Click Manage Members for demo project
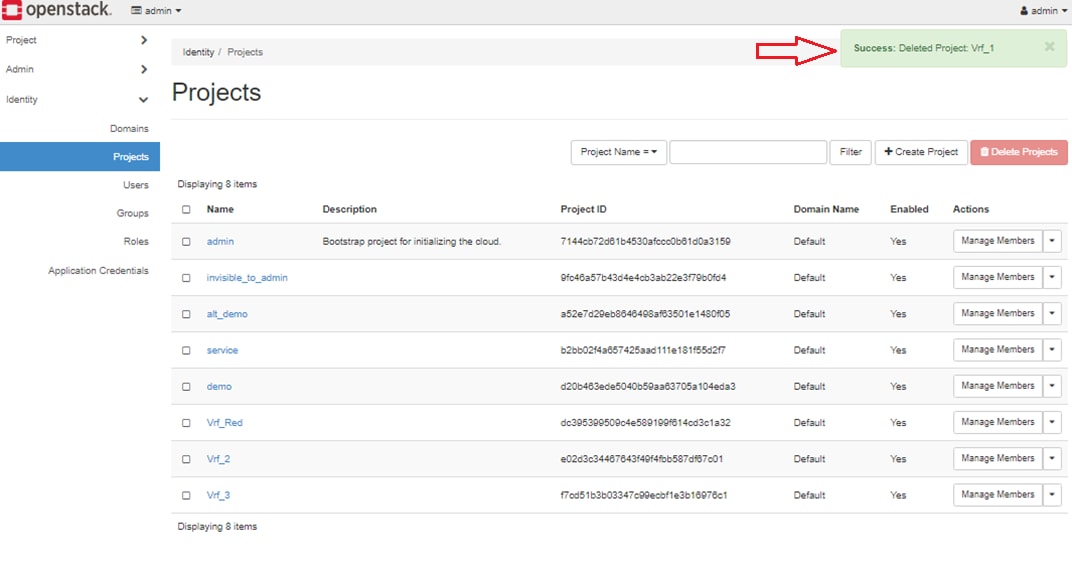This screenshot has height=566, width=1072. coord(997,386)
